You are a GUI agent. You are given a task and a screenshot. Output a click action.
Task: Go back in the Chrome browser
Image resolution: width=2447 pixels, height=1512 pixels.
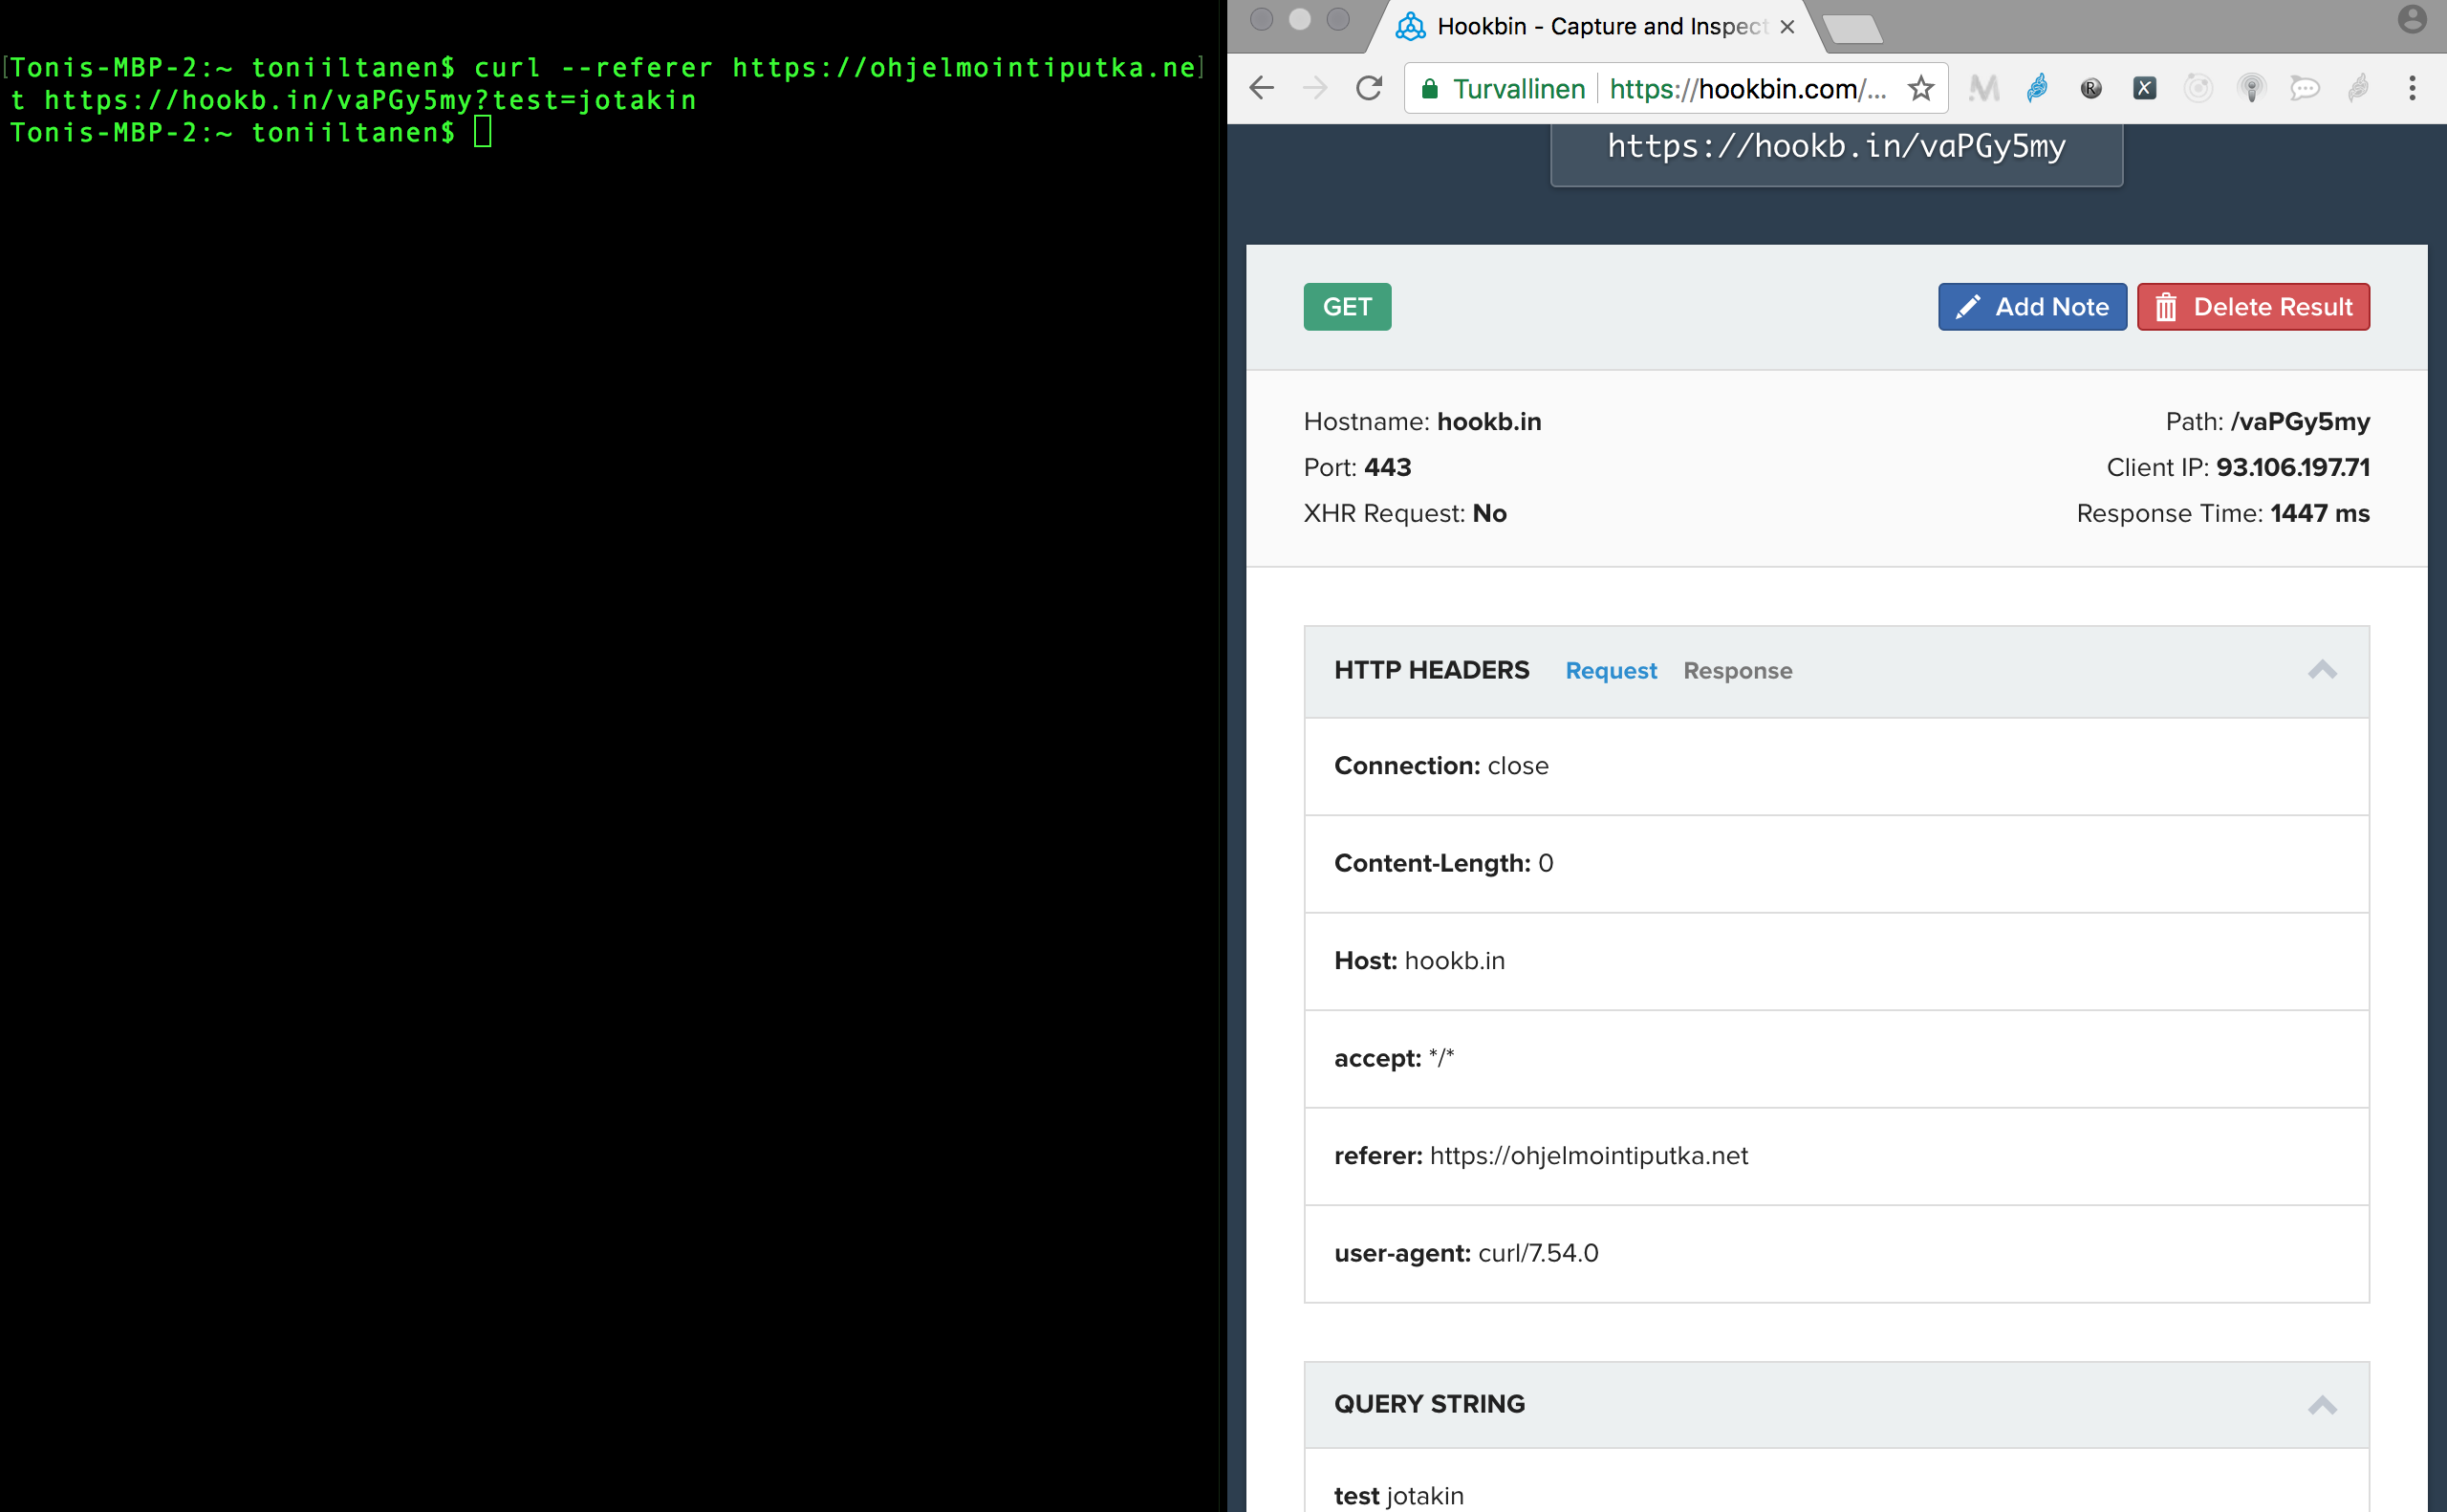[x=1262, y=89]
